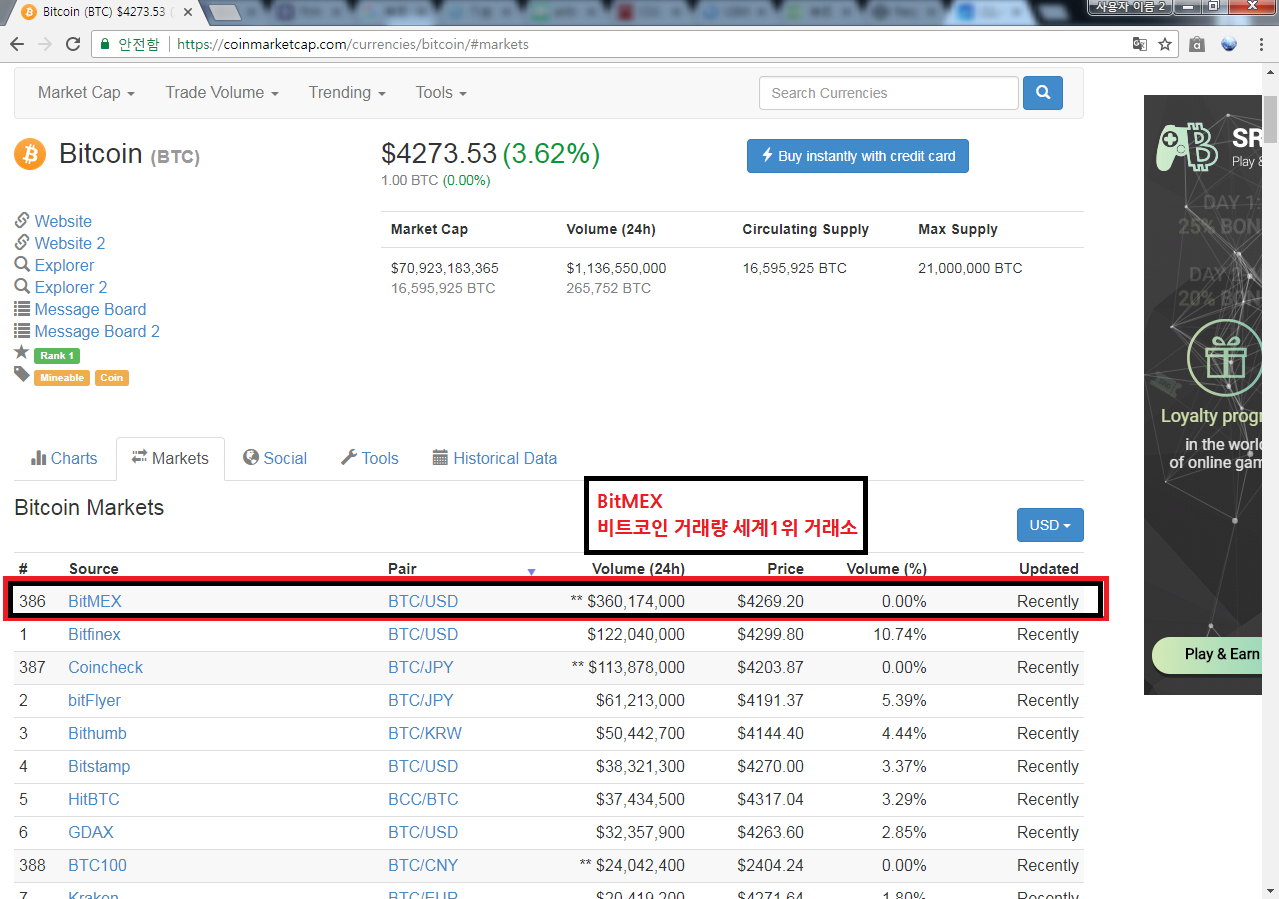
Task: Open the BTC100 exchange link
Action: coord(97,865)
